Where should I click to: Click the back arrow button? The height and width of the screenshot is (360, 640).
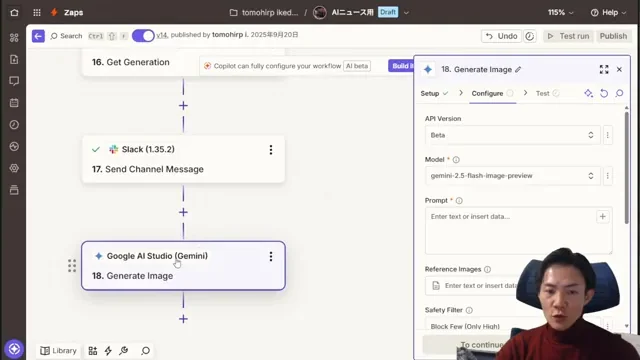point(38,36)
